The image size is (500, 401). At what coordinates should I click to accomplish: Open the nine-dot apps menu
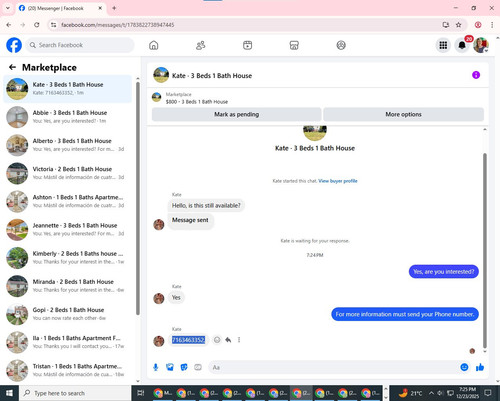(x=443, y=45)
